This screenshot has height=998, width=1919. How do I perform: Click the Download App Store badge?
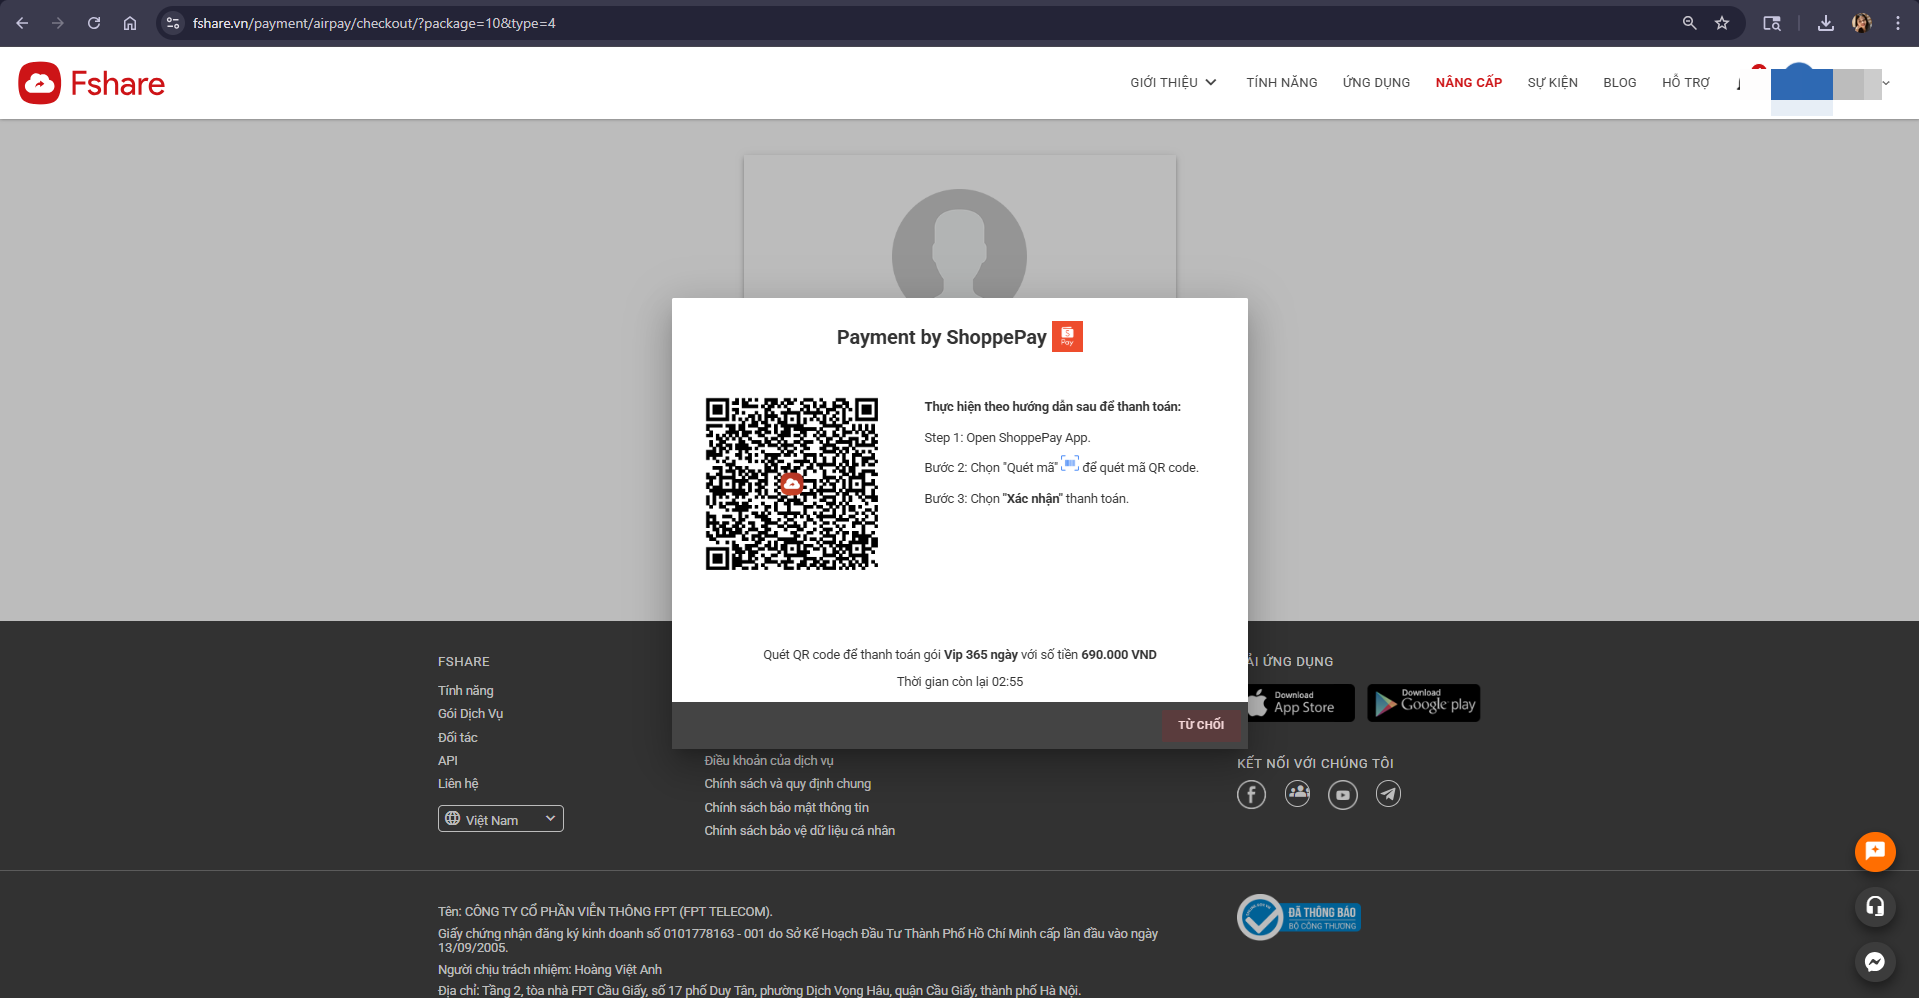click(x=1301, y=703)
